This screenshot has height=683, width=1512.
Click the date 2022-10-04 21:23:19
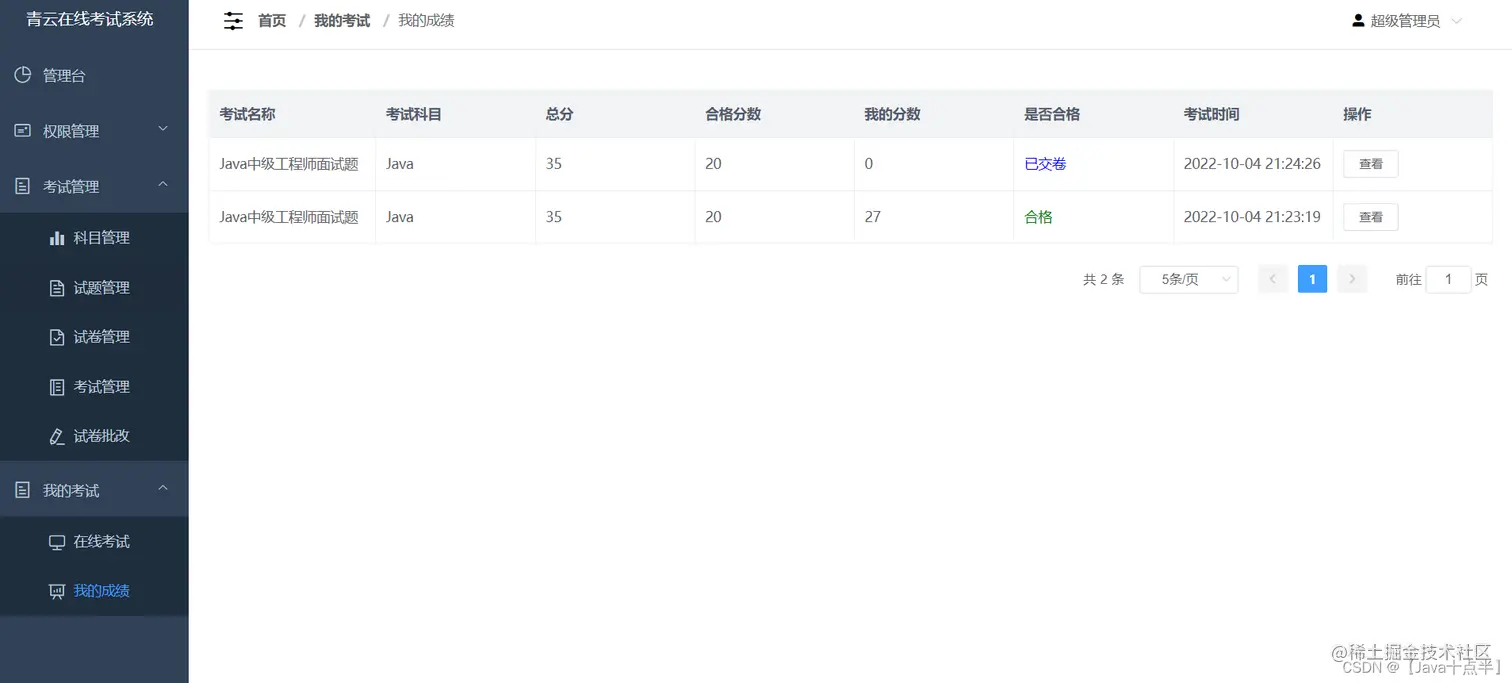point(1252,217)
